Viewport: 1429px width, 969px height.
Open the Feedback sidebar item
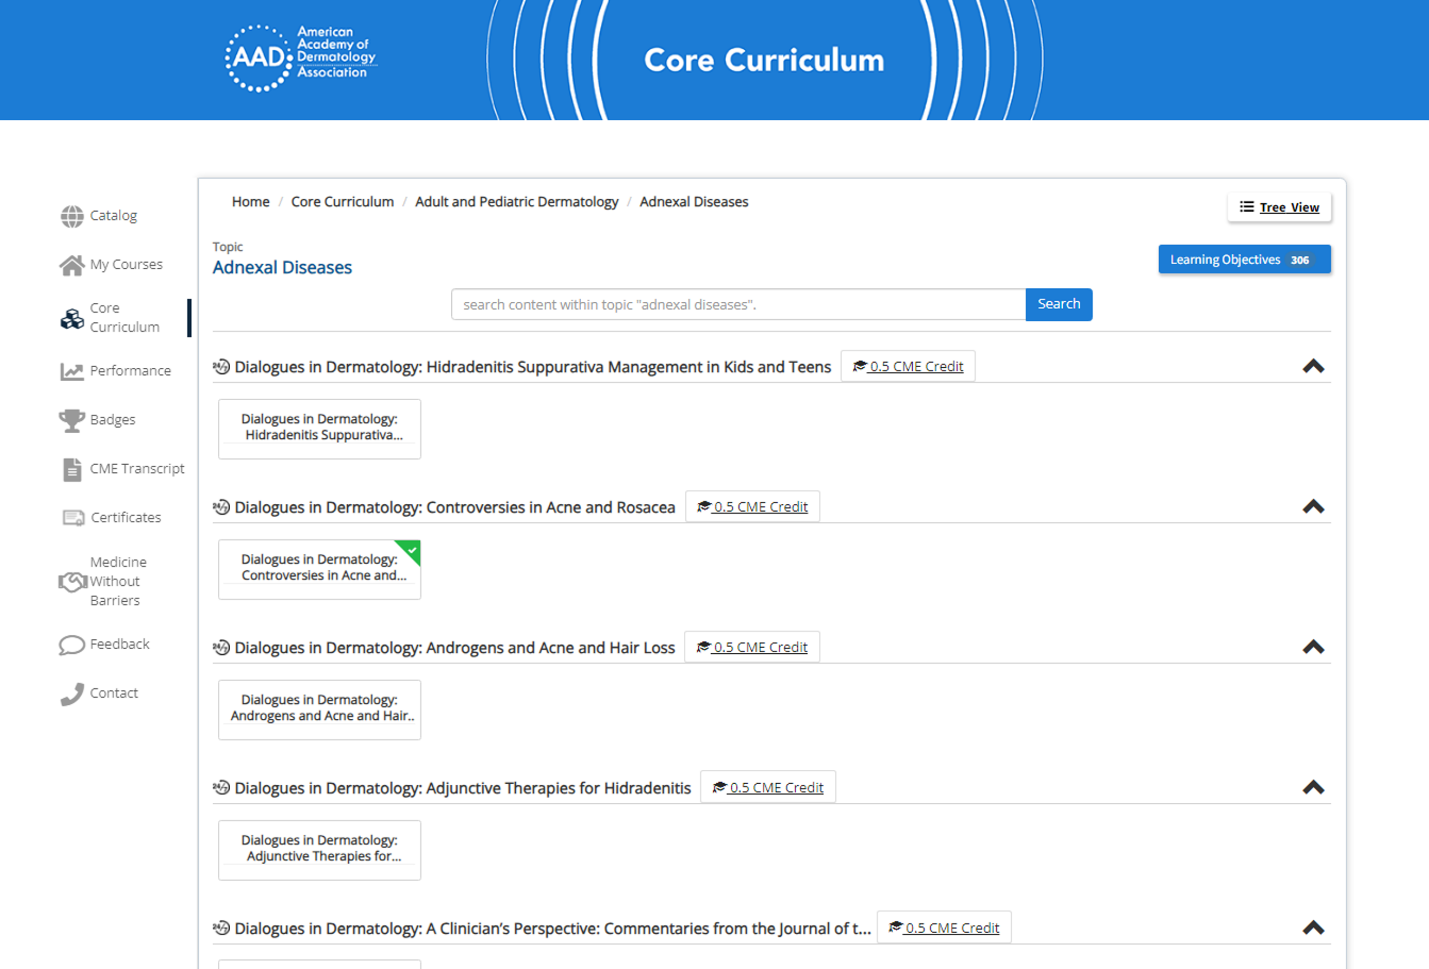119,645
